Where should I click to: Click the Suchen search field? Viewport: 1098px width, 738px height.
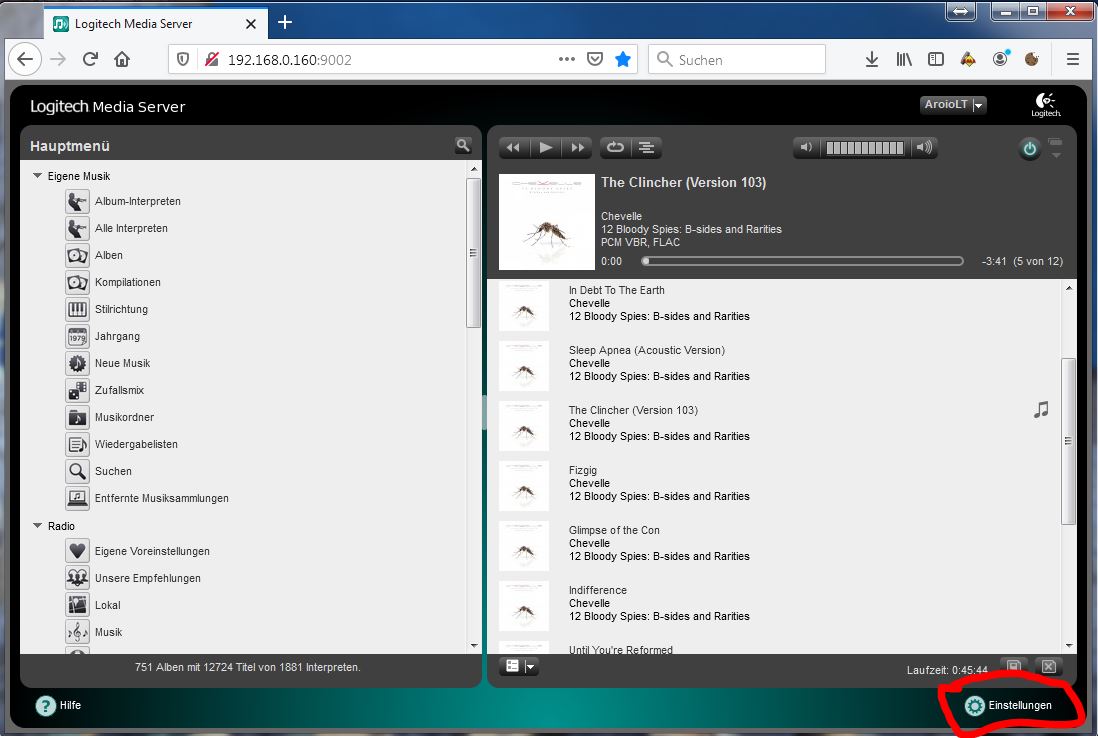(x=737, y=60)
